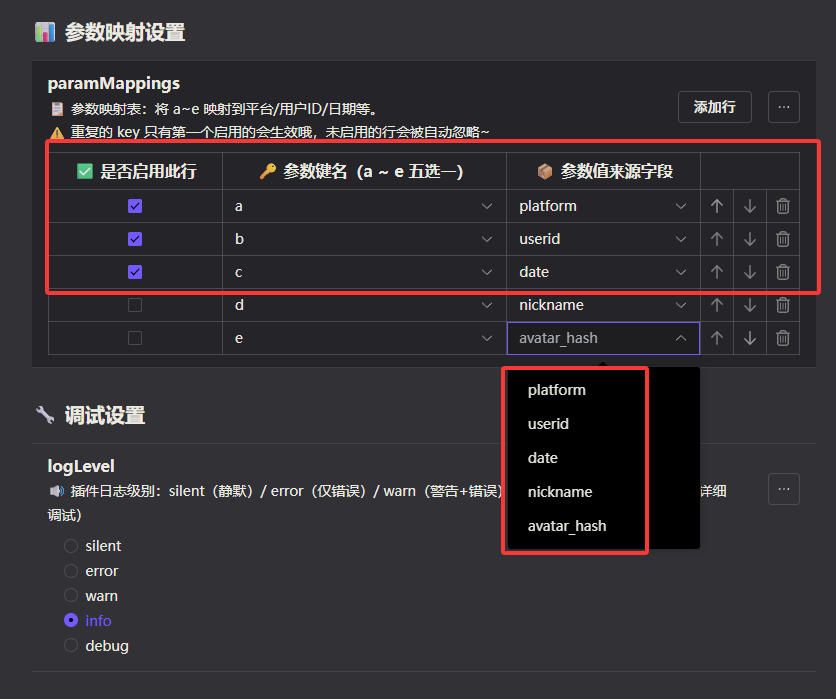Image resolution: width=836 pixels, height=699 pixels.
Task: Select the debug log level
Action: pos(71,646)
